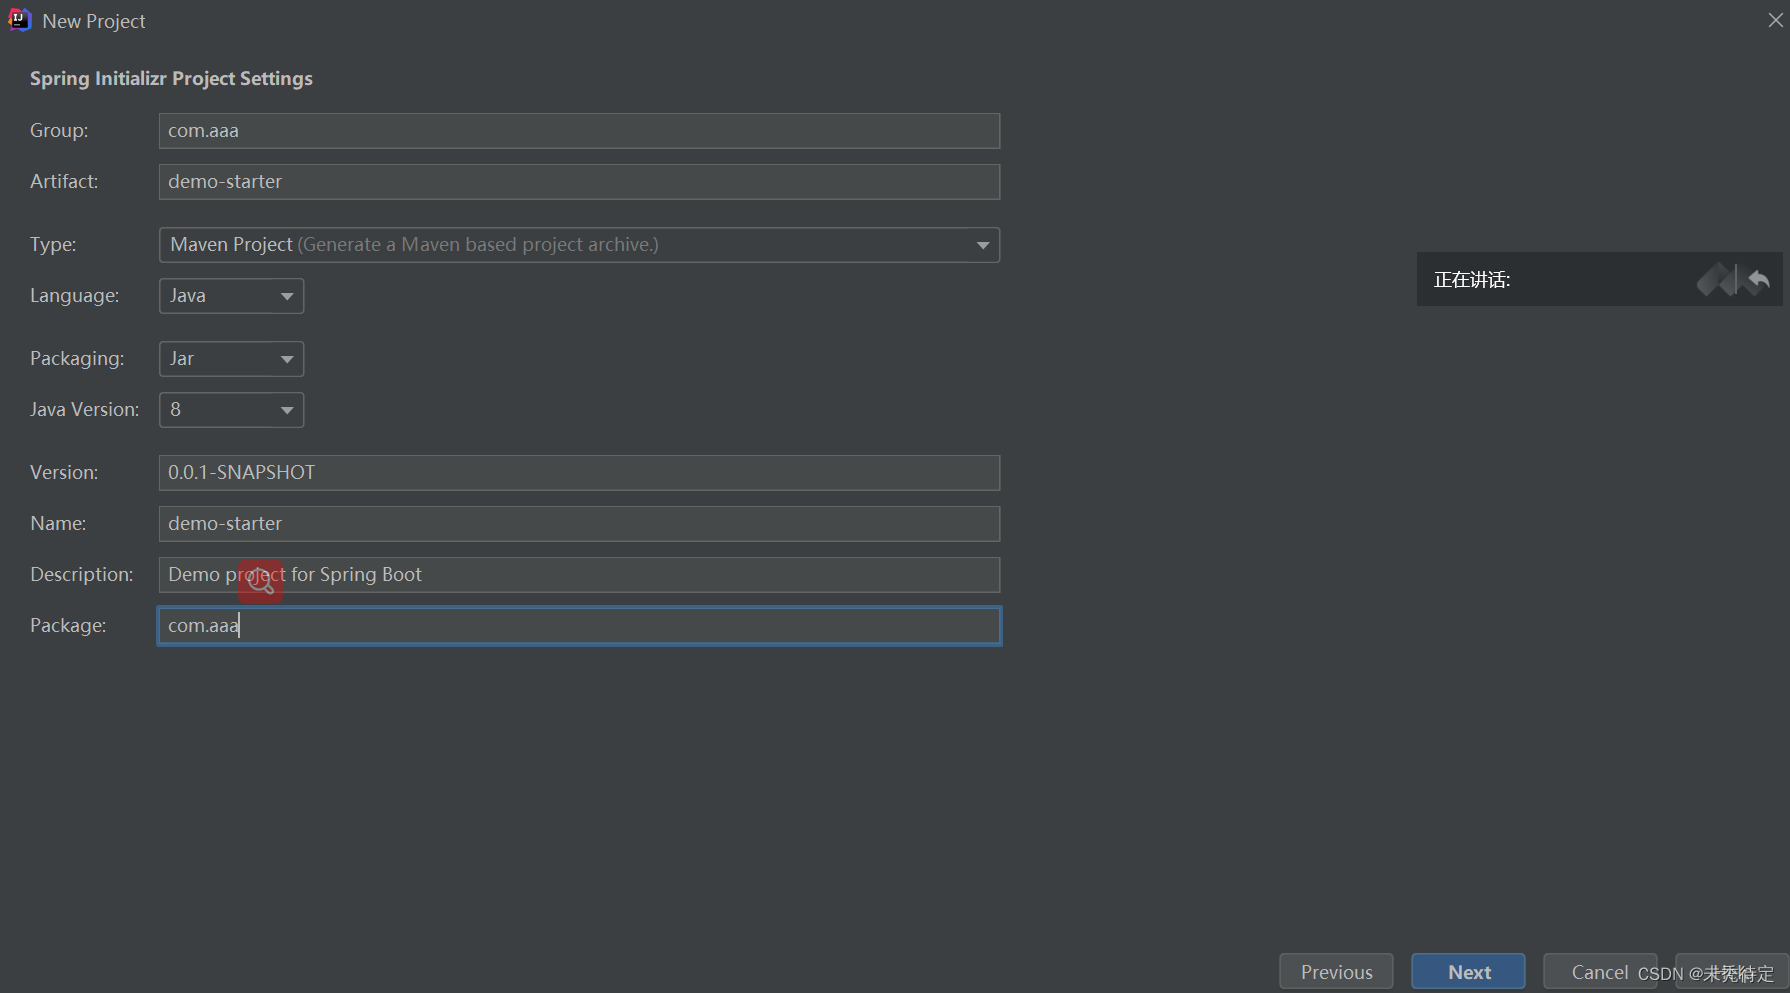The width and height of the screenshot is (1790, 993).
Task: Click the Version: label
Action: (x=64, y=473)
